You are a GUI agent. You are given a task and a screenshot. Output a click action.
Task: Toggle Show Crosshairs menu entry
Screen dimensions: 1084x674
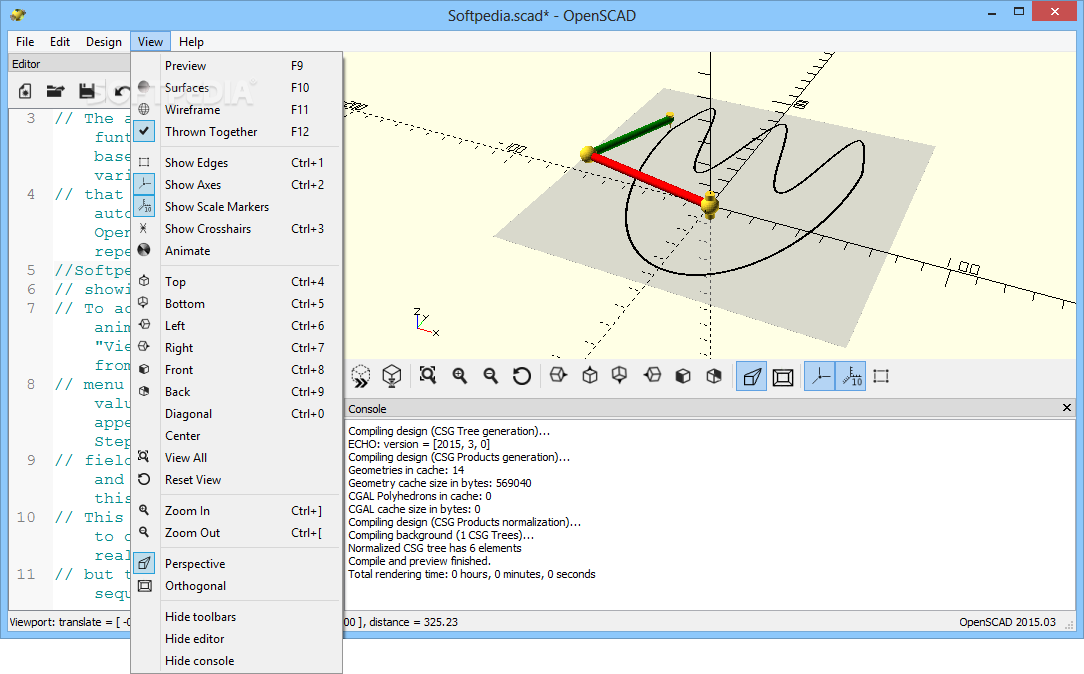(236, 229)
